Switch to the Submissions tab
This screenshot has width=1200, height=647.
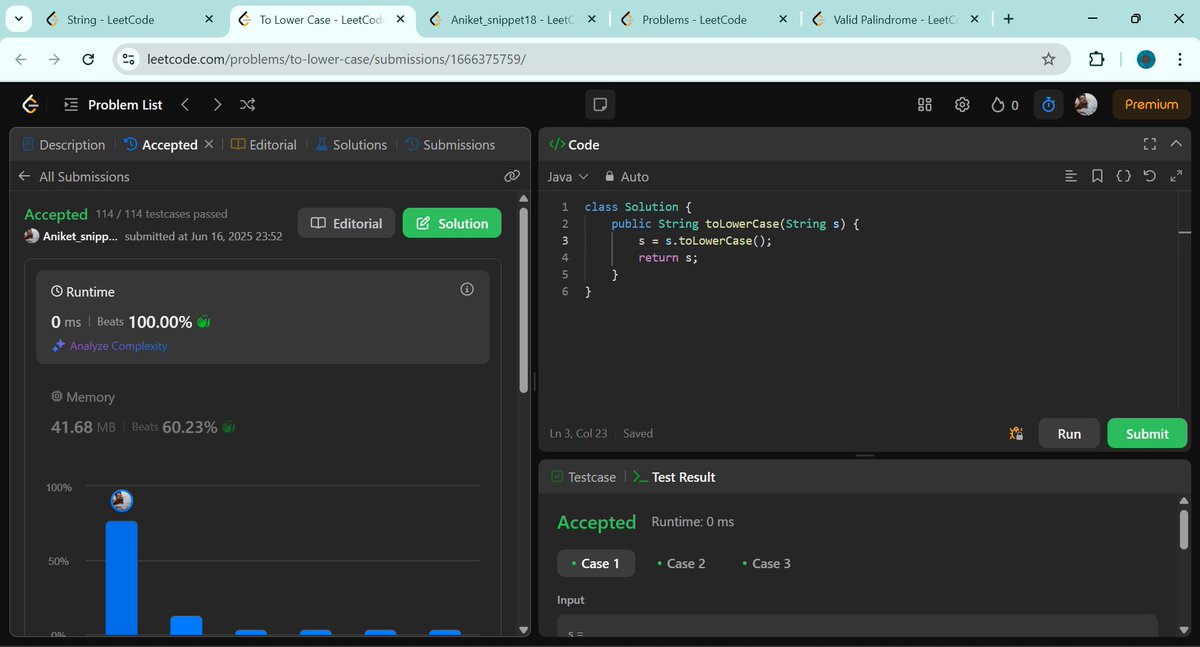(450, 145)
